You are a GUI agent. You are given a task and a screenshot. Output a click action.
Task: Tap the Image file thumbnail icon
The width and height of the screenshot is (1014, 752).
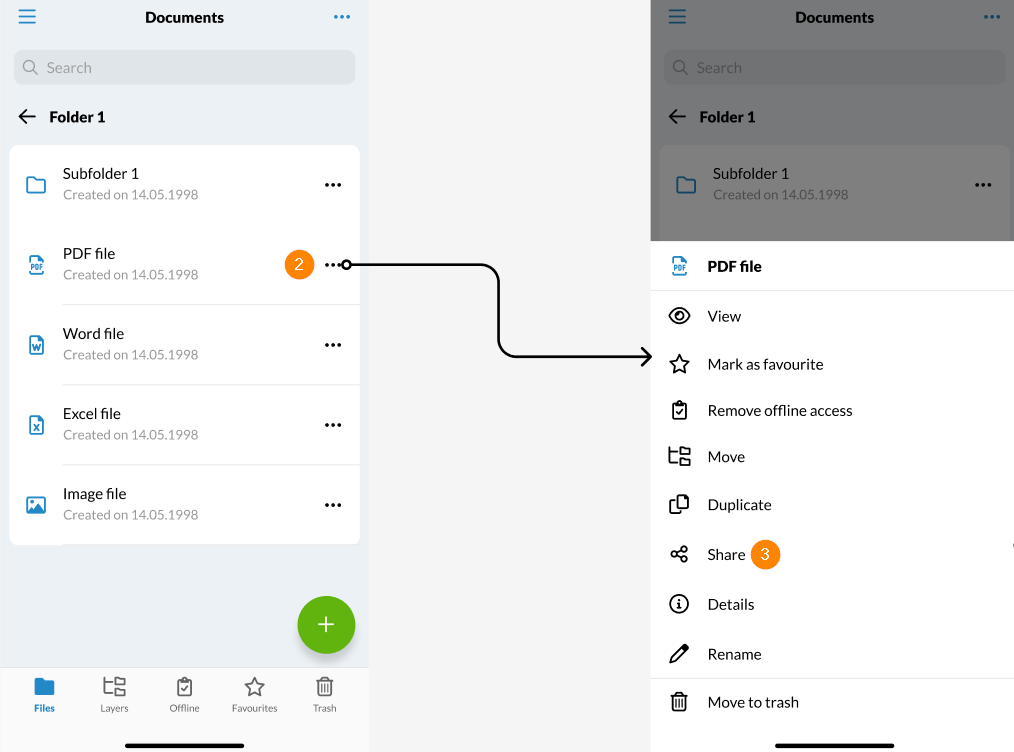36,504
